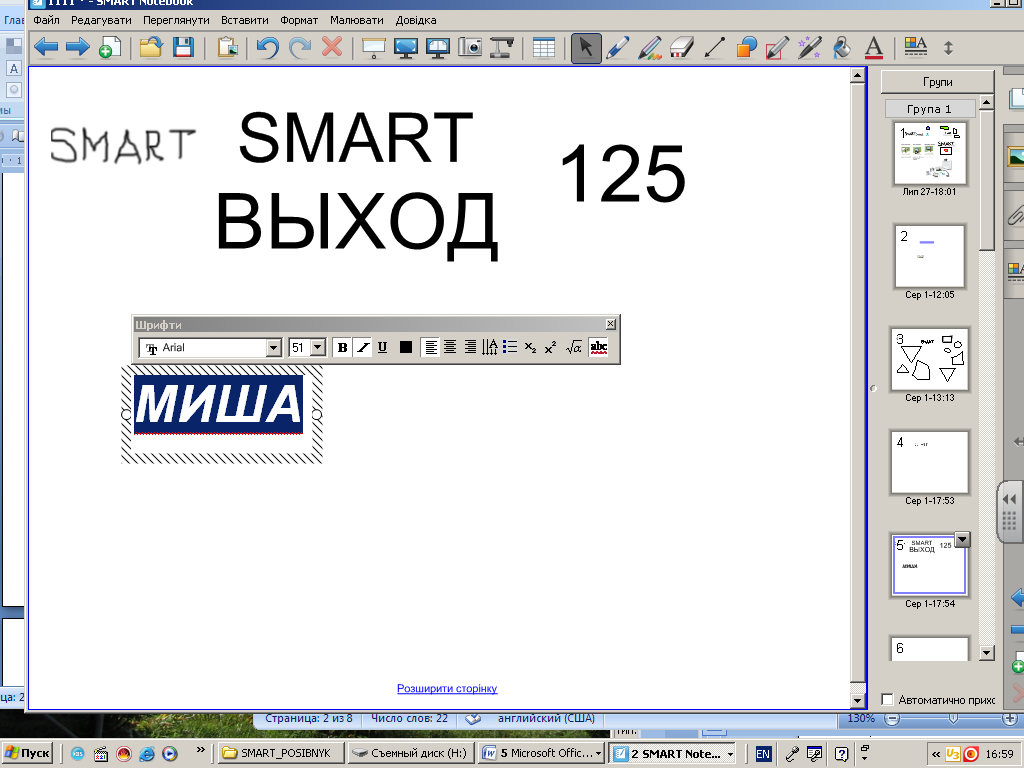Redo the last action

[300, 47]
